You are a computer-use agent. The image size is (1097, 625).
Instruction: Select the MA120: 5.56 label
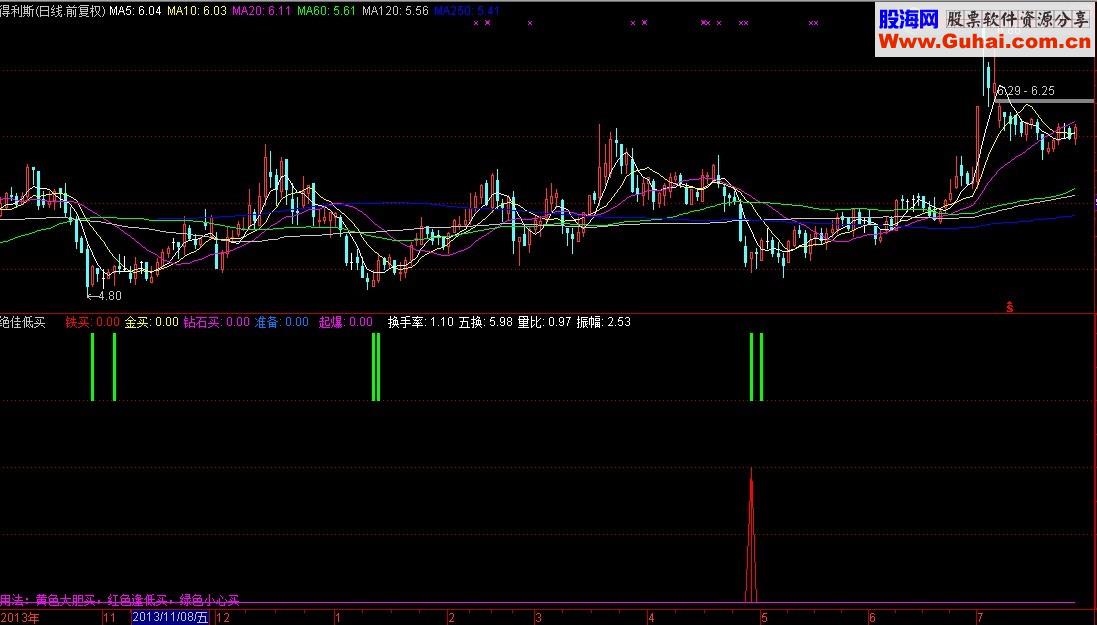tap(395, 11)
